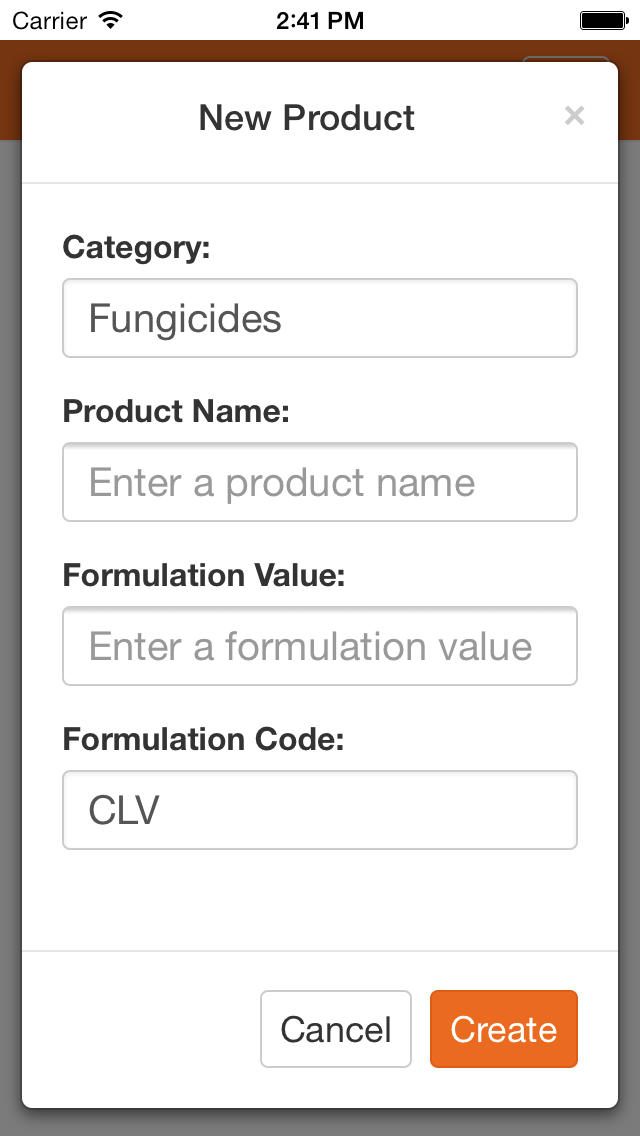Tap the Carrier text in status bar
The width and height of the screenshot is (640, 1136).
click(x=50, y=20)
